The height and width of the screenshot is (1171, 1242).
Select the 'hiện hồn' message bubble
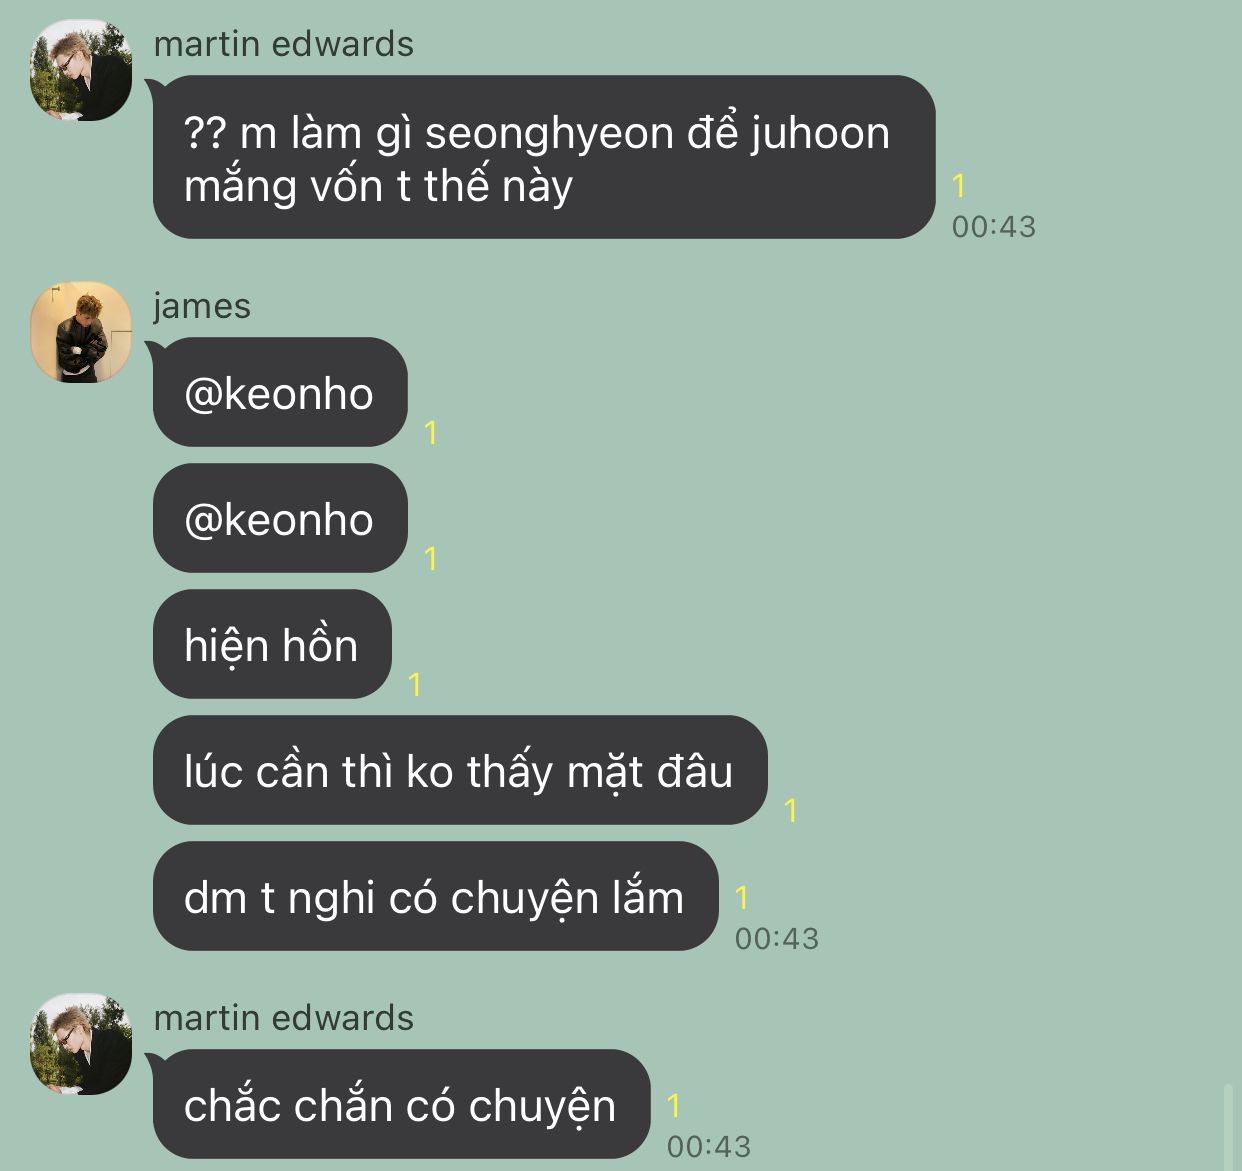(272, 644)
